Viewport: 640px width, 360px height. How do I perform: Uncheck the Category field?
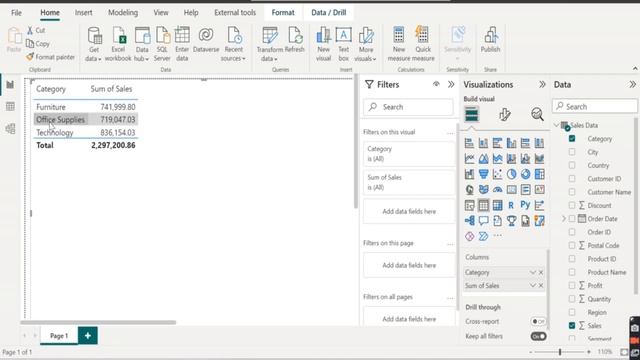tap(572, 139)
